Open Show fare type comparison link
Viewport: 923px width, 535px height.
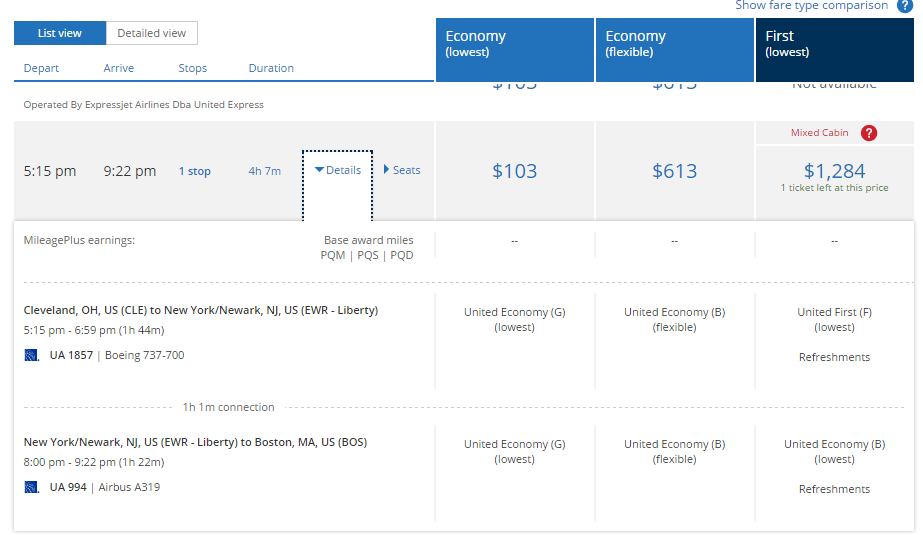coord(811,5)
